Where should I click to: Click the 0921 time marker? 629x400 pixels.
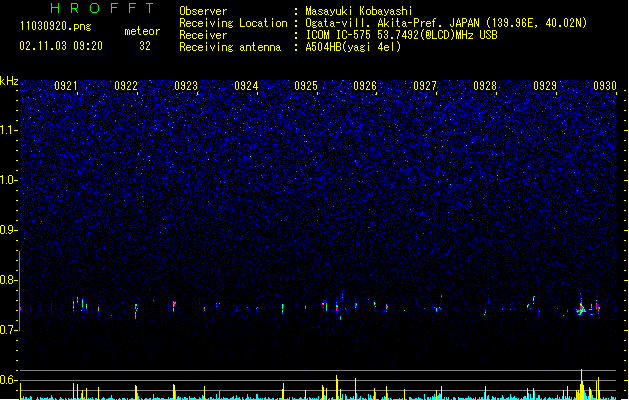(65, 86)
